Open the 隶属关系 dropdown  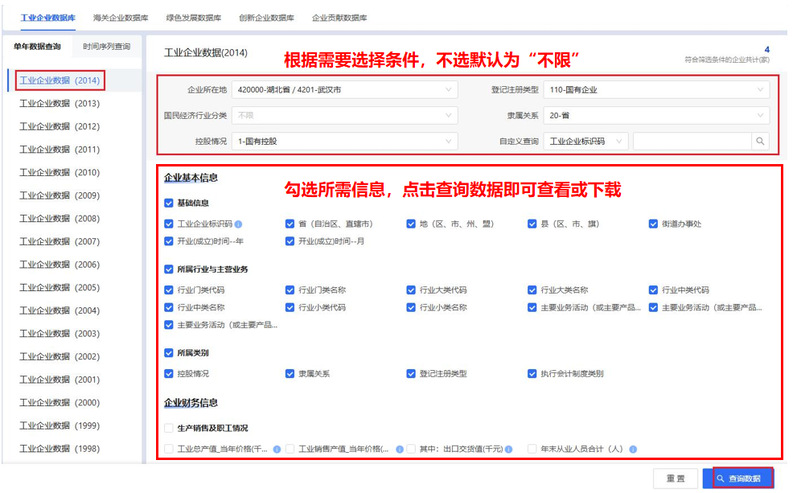pos(657,115)
